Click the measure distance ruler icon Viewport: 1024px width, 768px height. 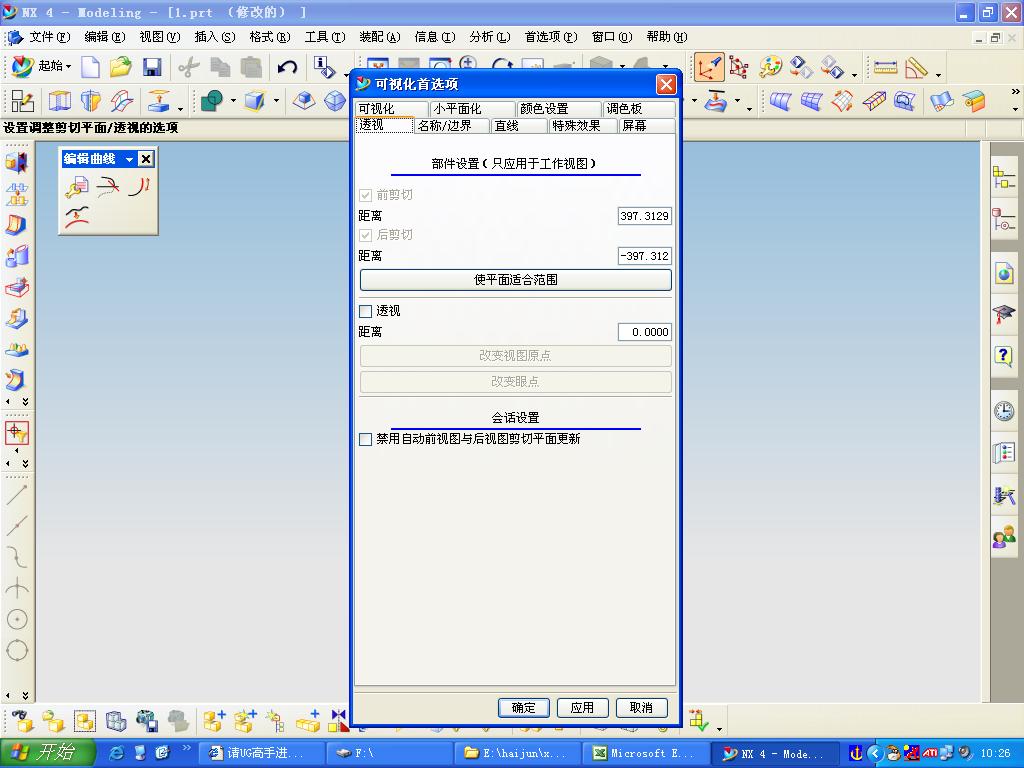[x=886, y=67]
